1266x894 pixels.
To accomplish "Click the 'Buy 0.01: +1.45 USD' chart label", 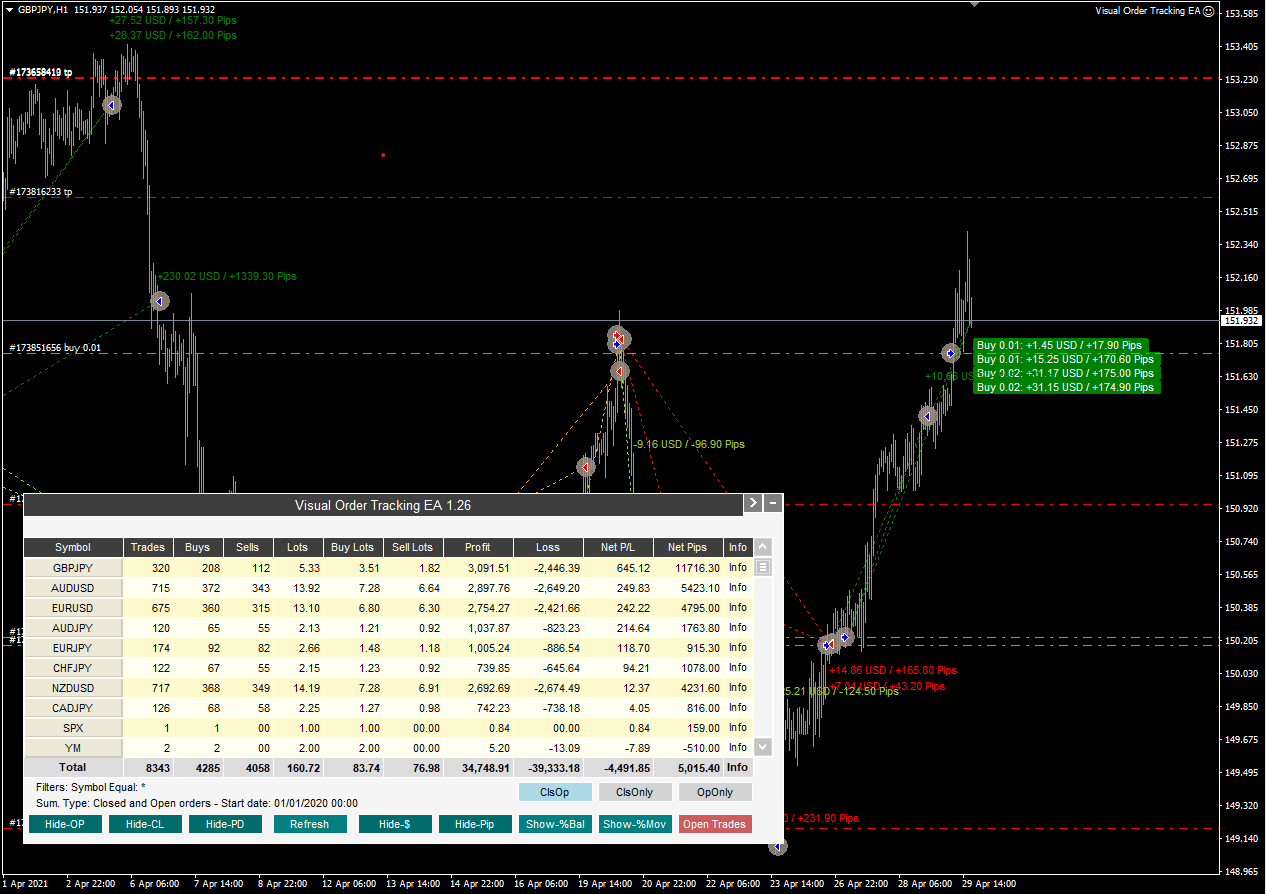I will click(1059, 345).
